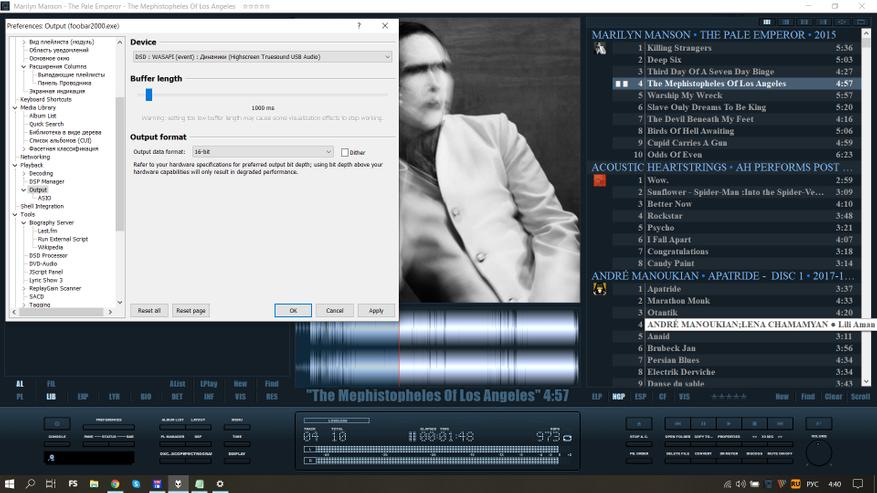Click the playlist scrollbar down arrow
This screenshot has width=877, height=493.
tap(866, 382)
